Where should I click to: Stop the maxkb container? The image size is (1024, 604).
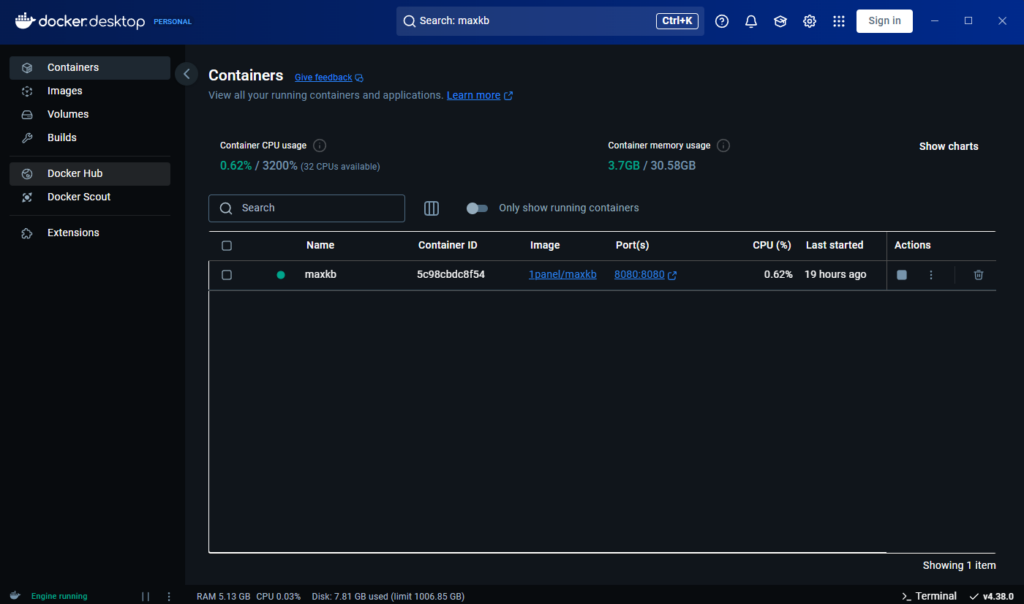(901, 275)
